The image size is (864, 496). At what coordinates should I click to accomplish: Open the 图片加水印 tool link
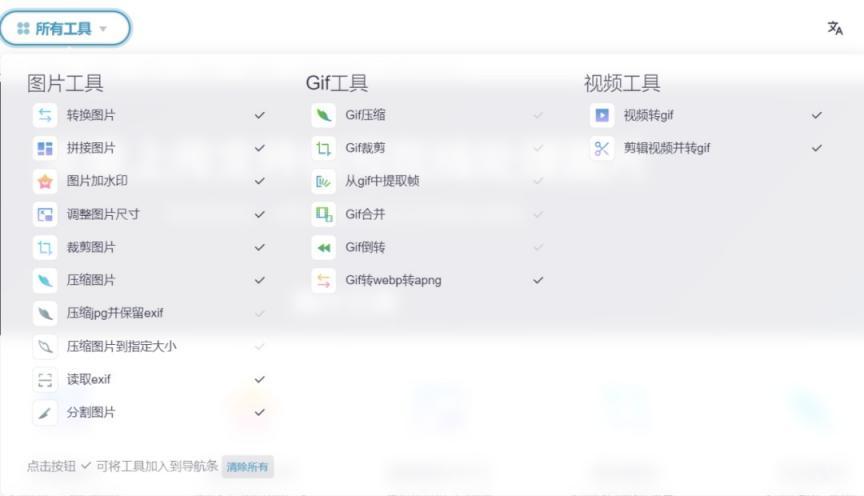[97, 181]
